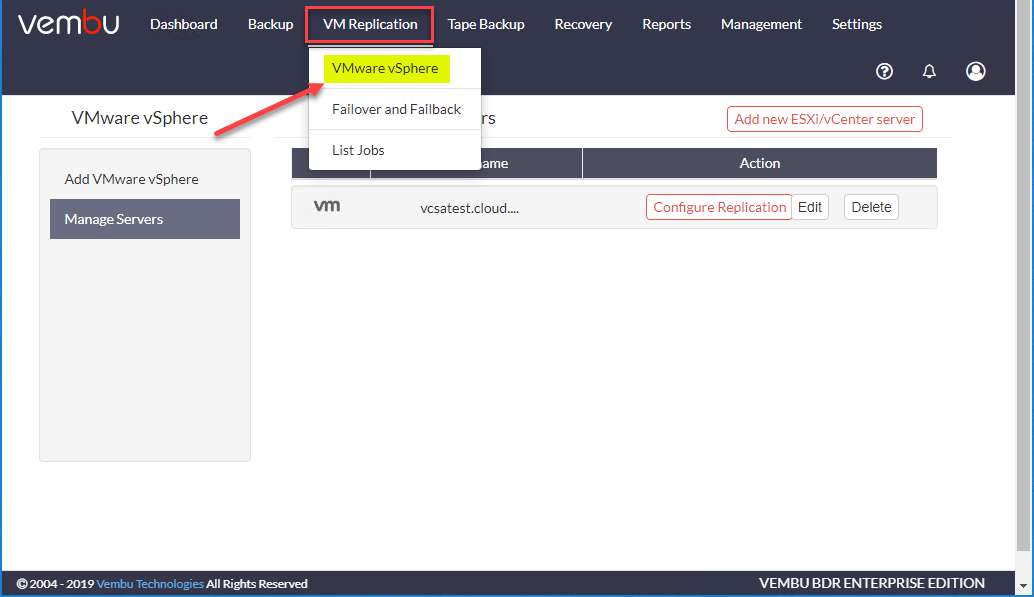The width and height of the screenshot is (1034, 597).
Task: Open the Dashboard menu
Action: coord(183,24)
